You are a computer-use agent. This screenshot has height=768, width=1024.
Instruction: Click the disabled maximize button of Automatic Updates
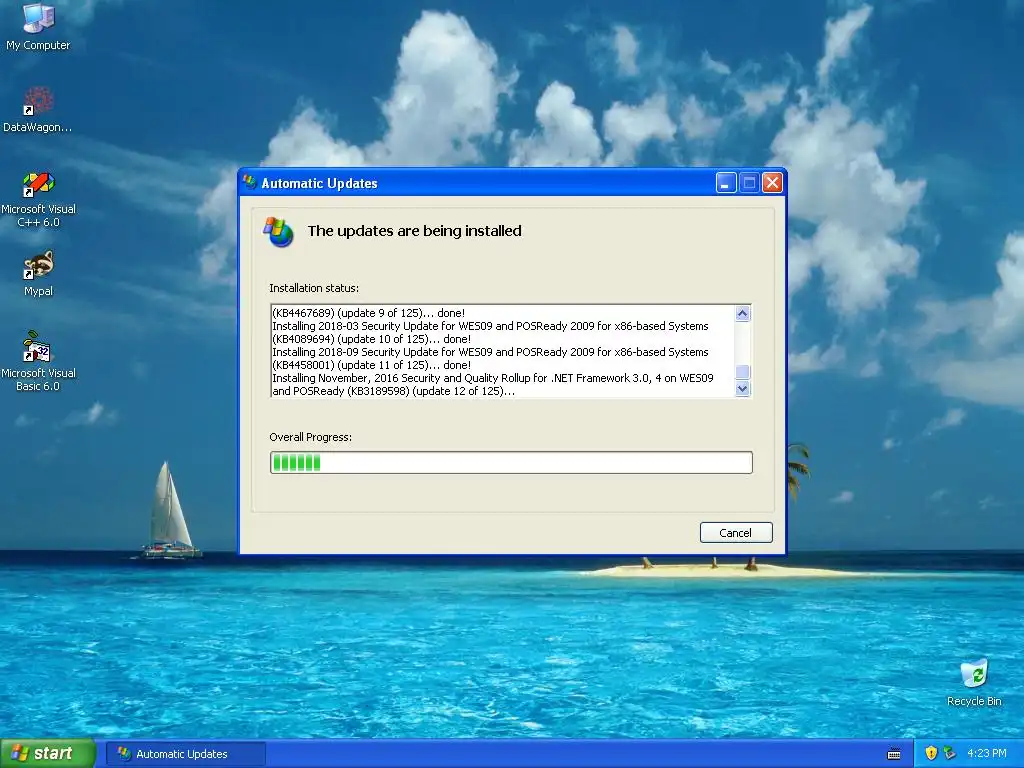click(749, 183)
